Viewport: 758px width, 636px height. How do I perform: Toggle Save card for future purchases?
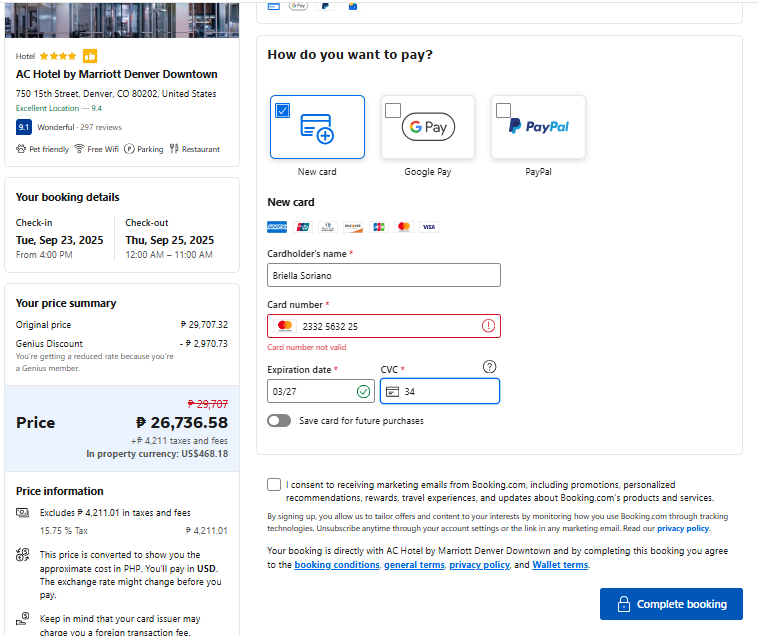point(279,421)
